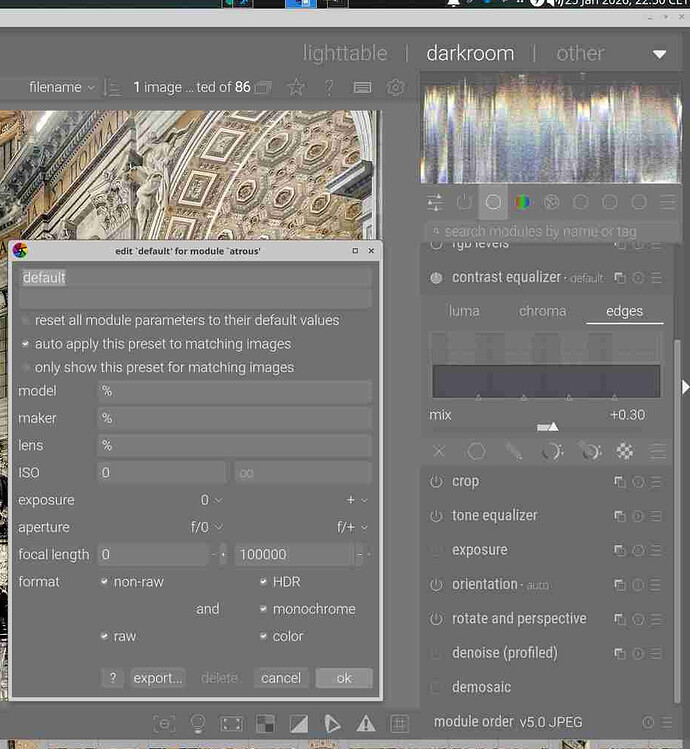Switch to the chroma tab
The height and width of the screenshot is (749, 690).
[x=542, y=311]
